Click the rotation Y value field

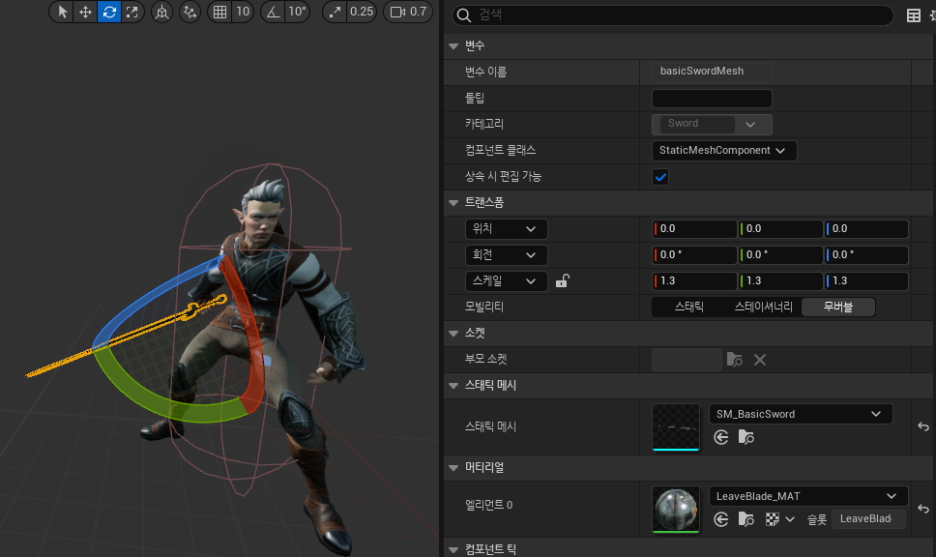tap(780, 255)
